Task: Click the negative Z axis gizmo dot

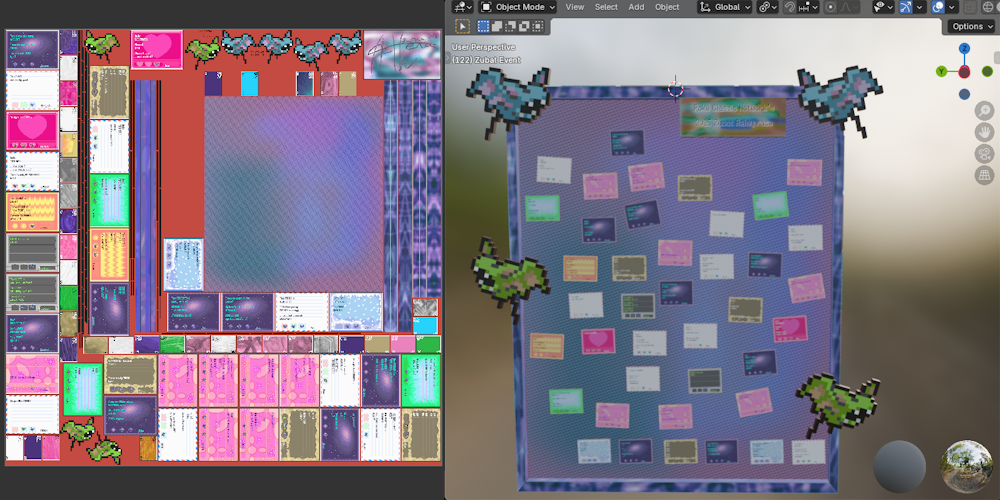Action: pyautogui.click(x=964, y=94)
